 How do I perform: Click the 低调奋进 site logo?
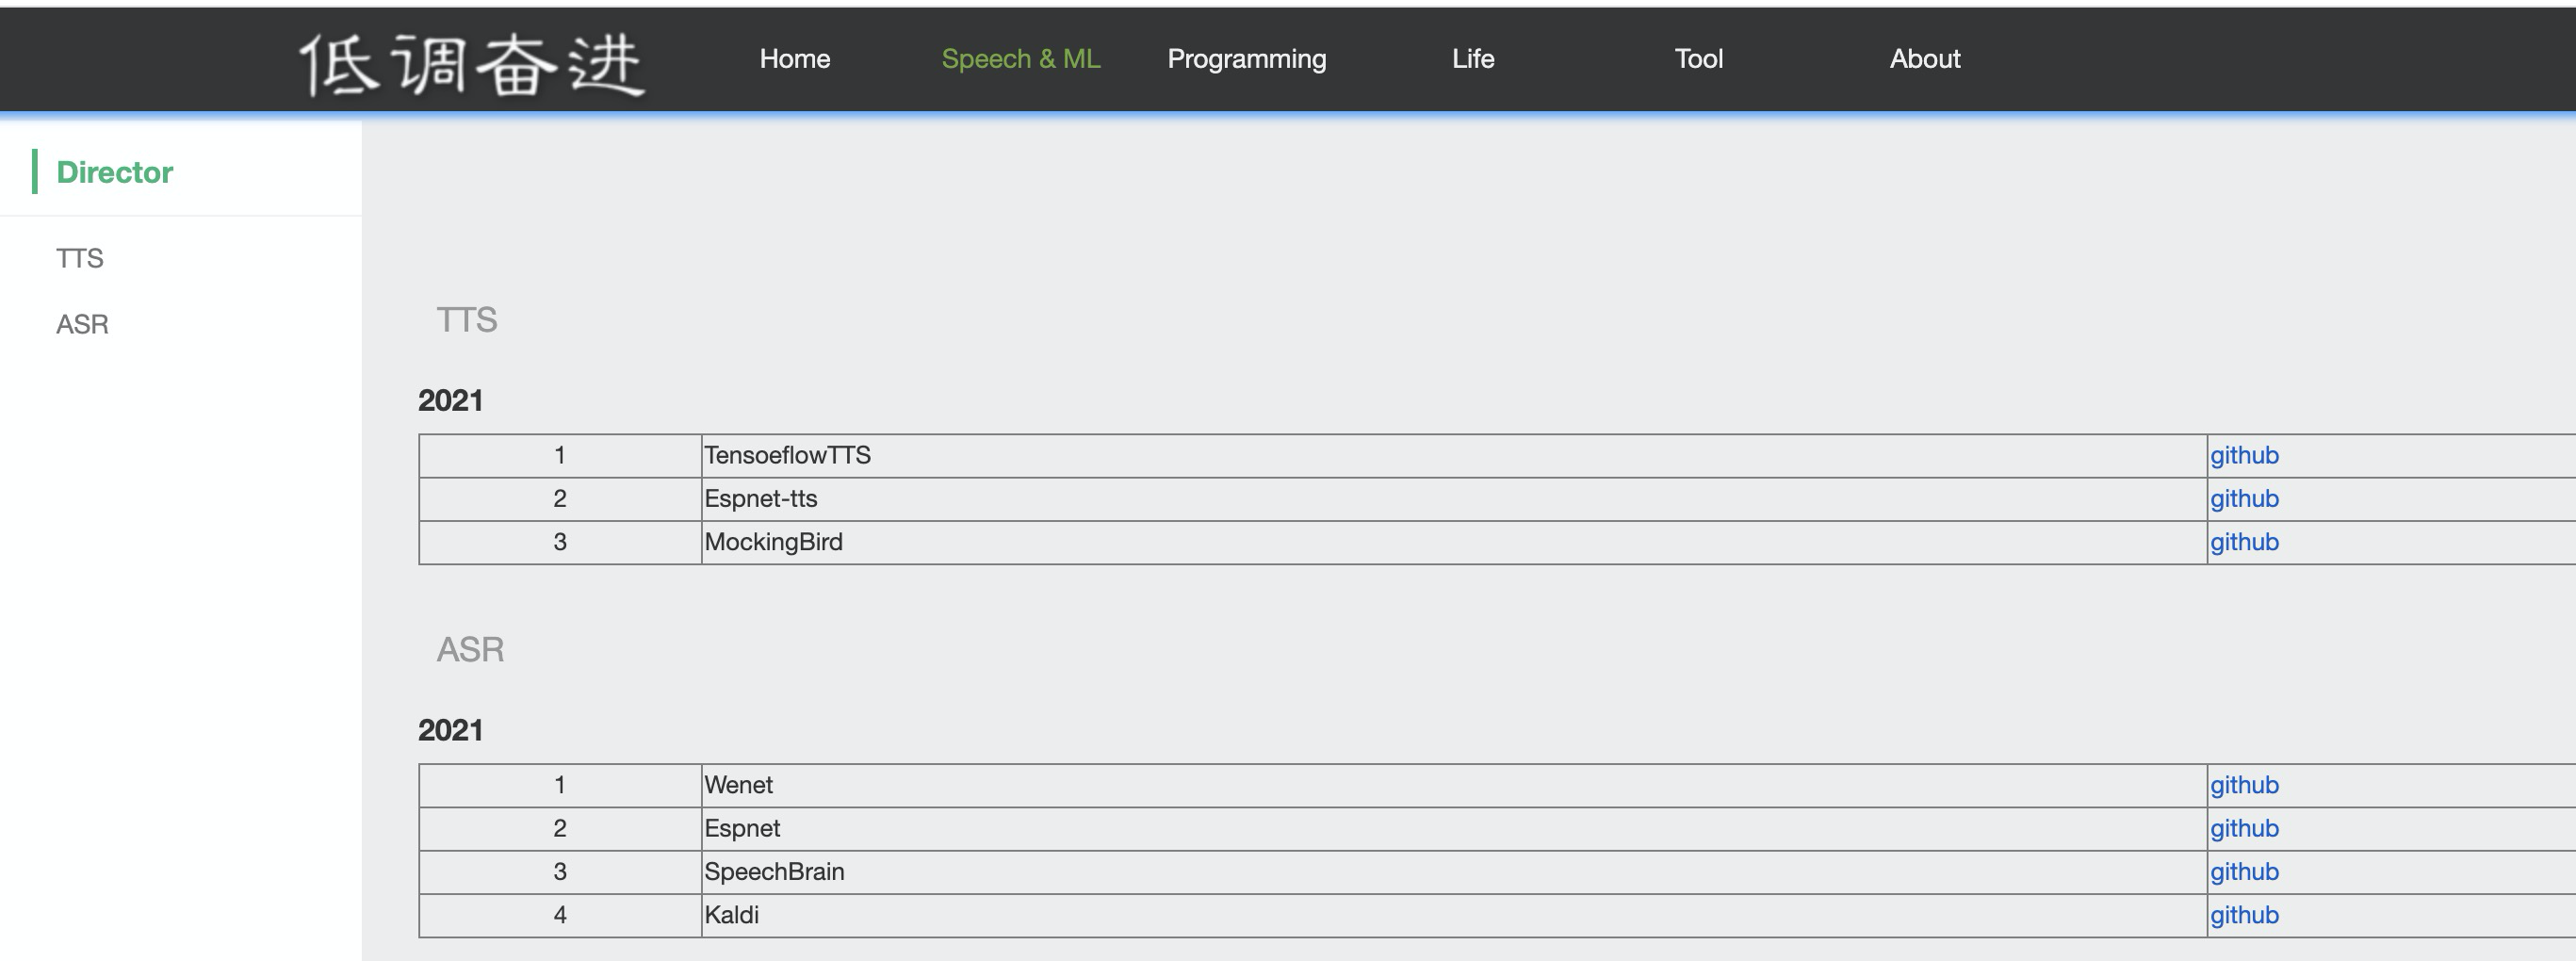(x=471, y=63)
